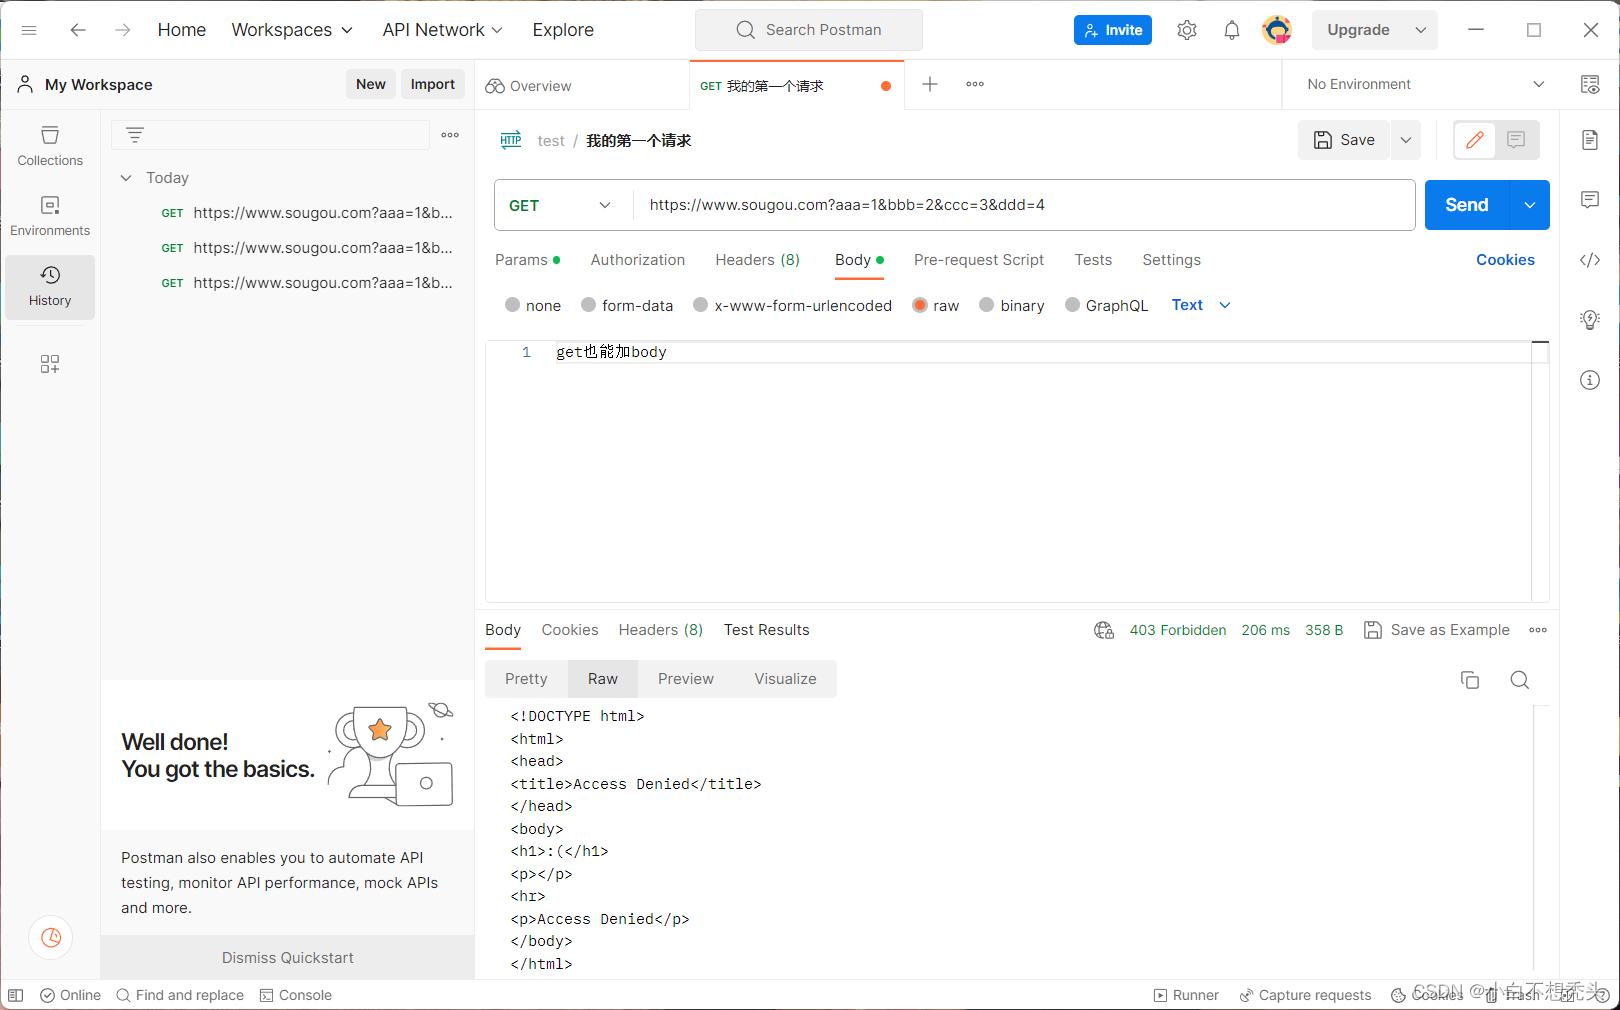Click the Search Postman field
Viewport: 1620px width, 1010px height.
pos(809,30)
